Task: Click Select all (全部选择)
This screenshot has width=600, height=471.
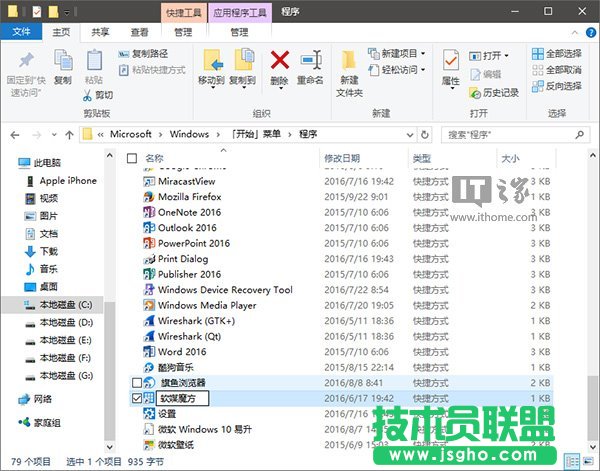Action: [556, 54]
